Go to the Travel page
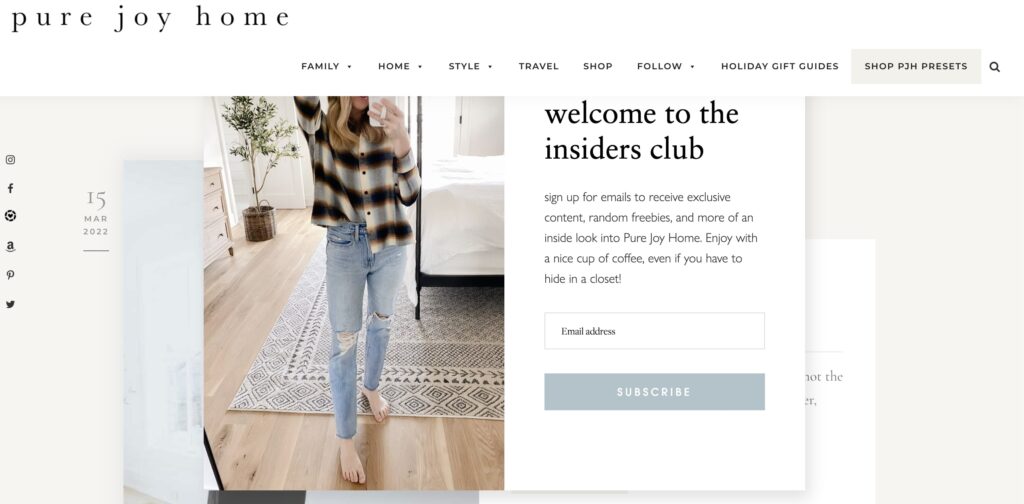 pyautogui.click(x=539, y=66)
